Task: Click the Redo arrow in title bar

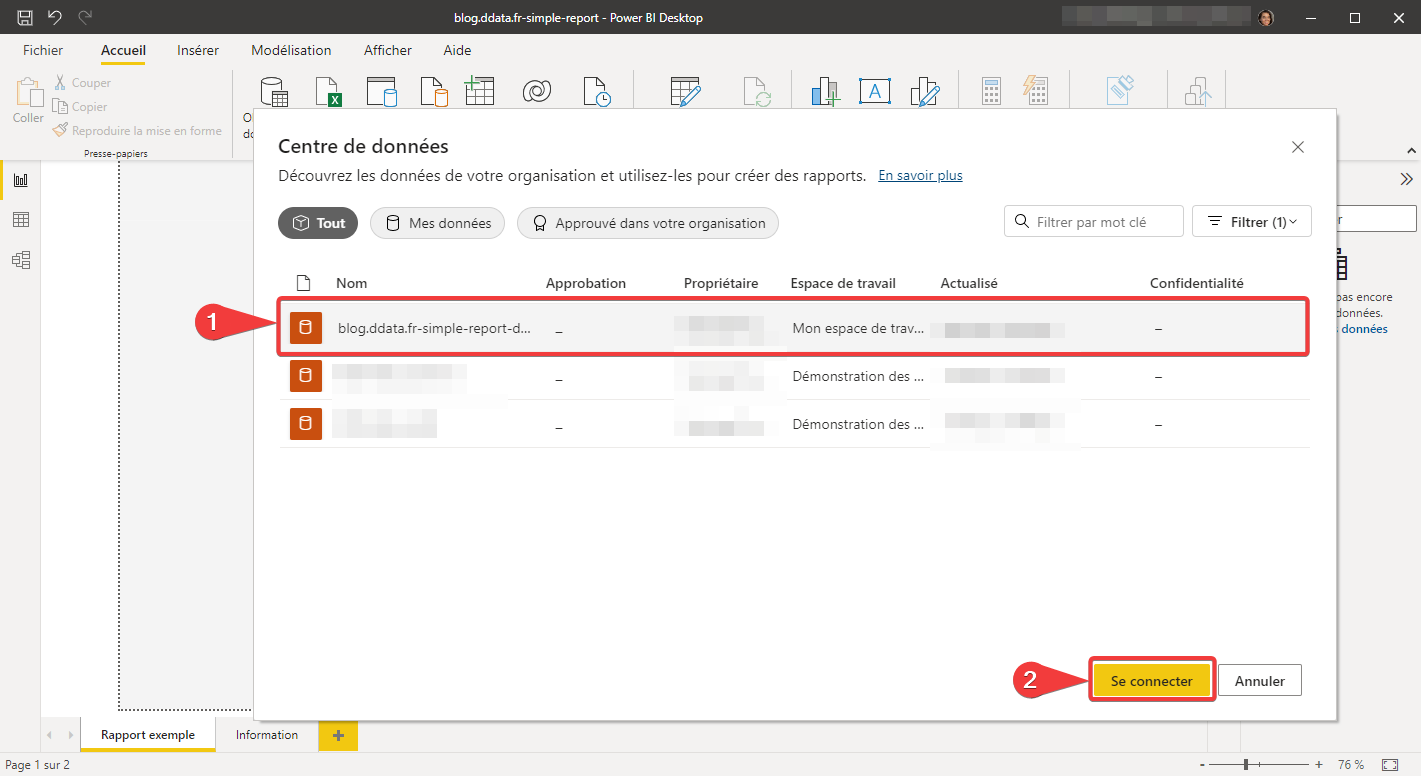Action: [85, 17]
